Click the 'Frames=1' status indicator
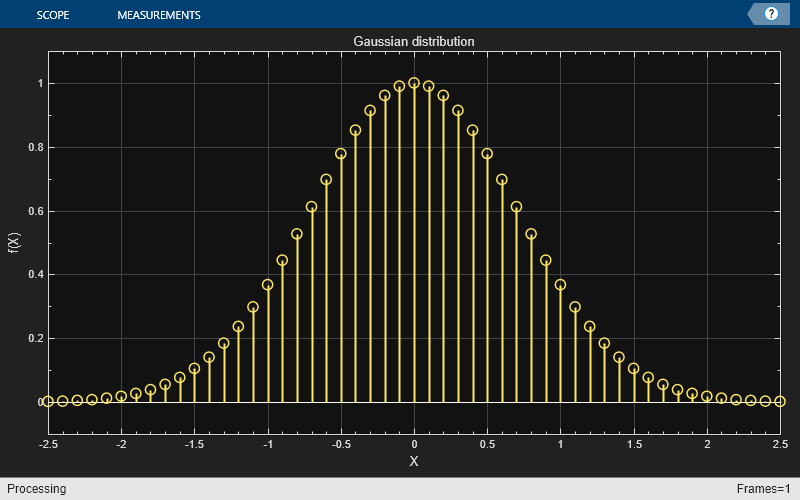Image resolution: width=800 pixels, height=500 pixels. [x=763, y=489]
